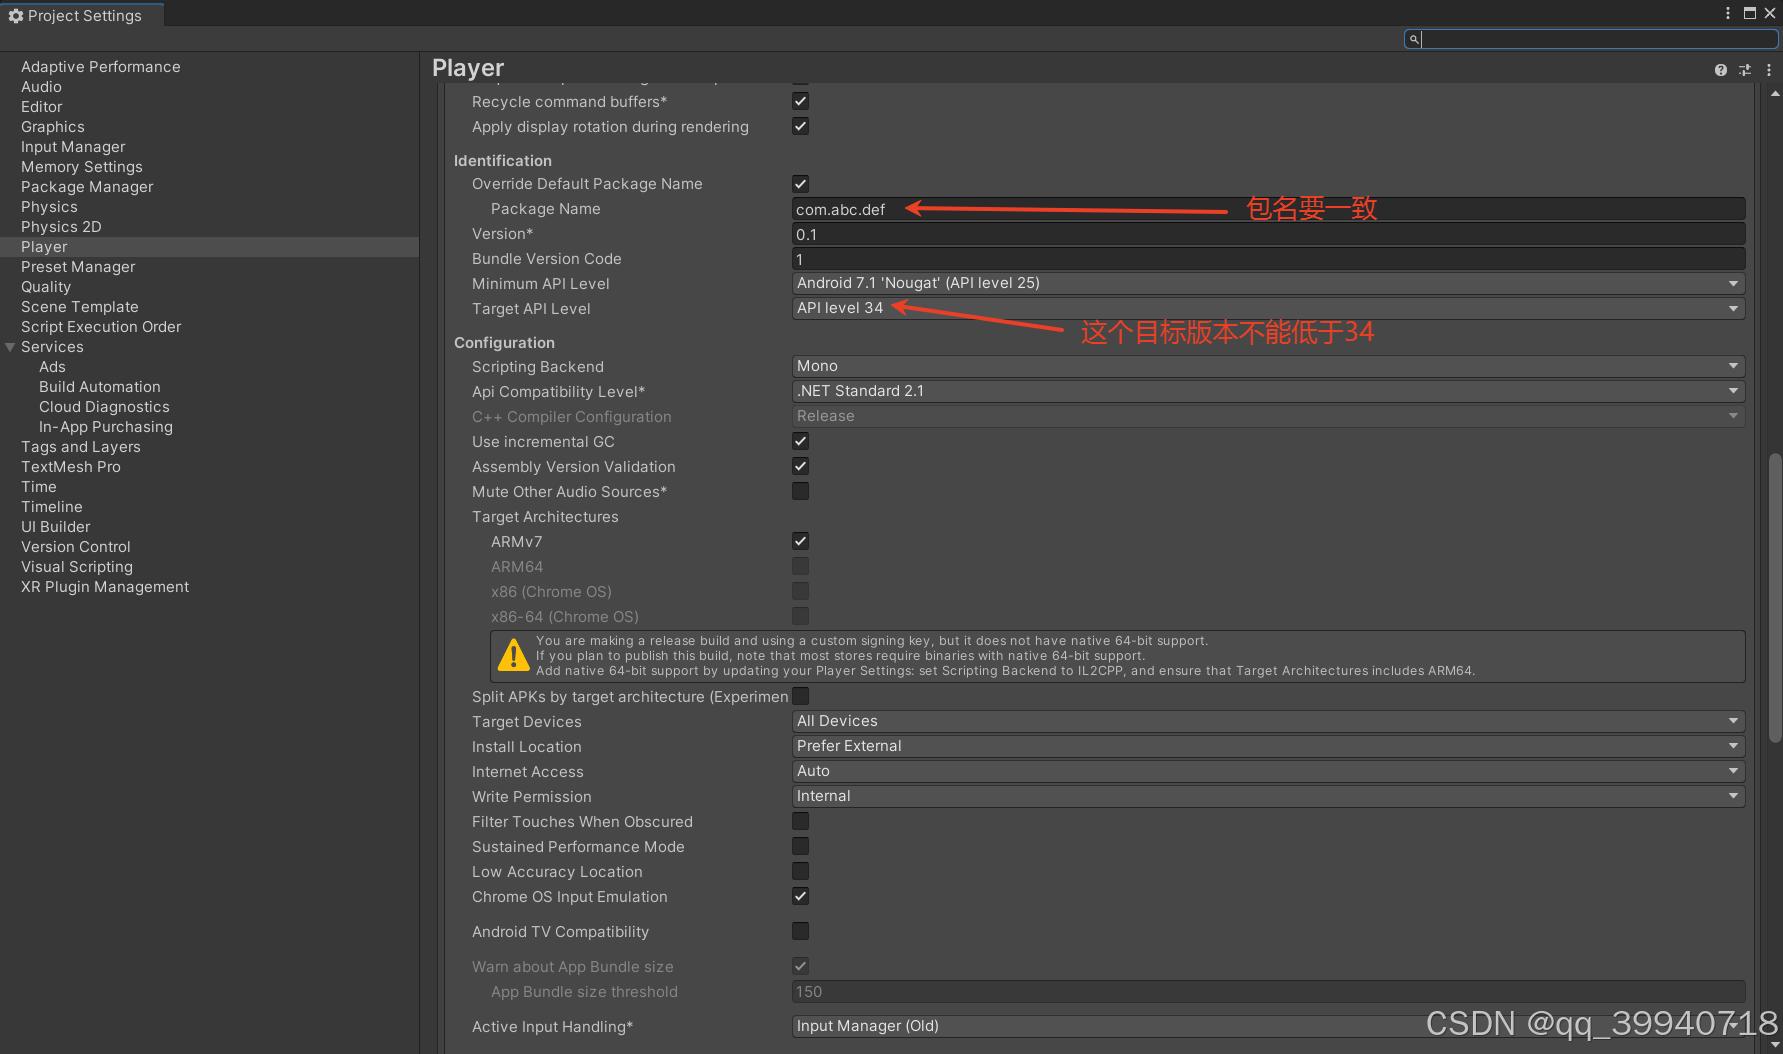Click the Player panel vertical scrollbar thumb
1783x1054 pixels.
click(1775, 598)
